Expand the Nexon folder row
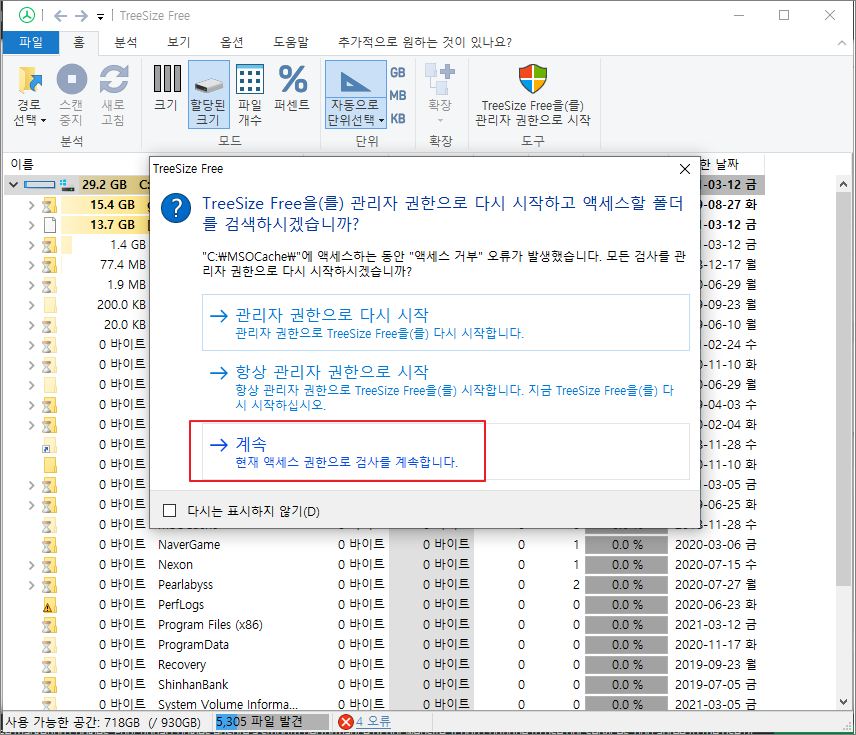Viewport: 856px width, 735px height. click(32, 565)
